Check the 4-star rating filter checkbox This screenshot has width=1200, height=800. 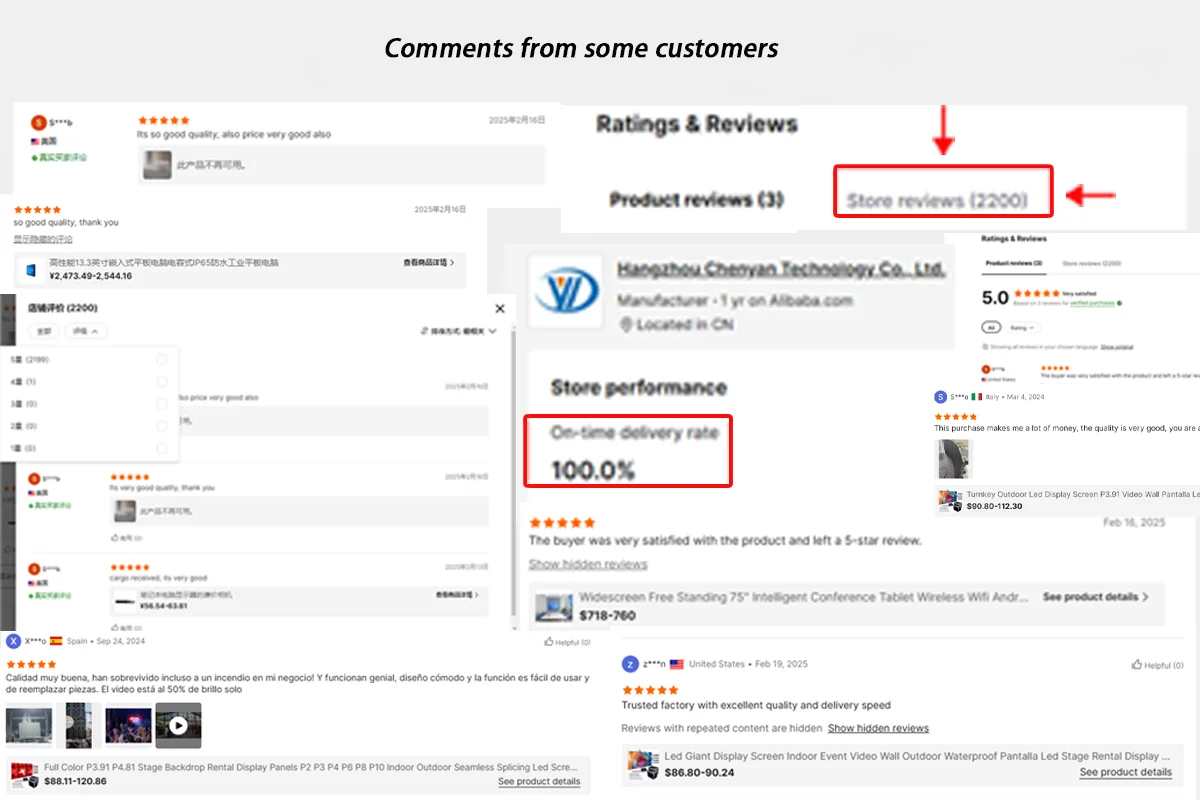pos(162,382)
